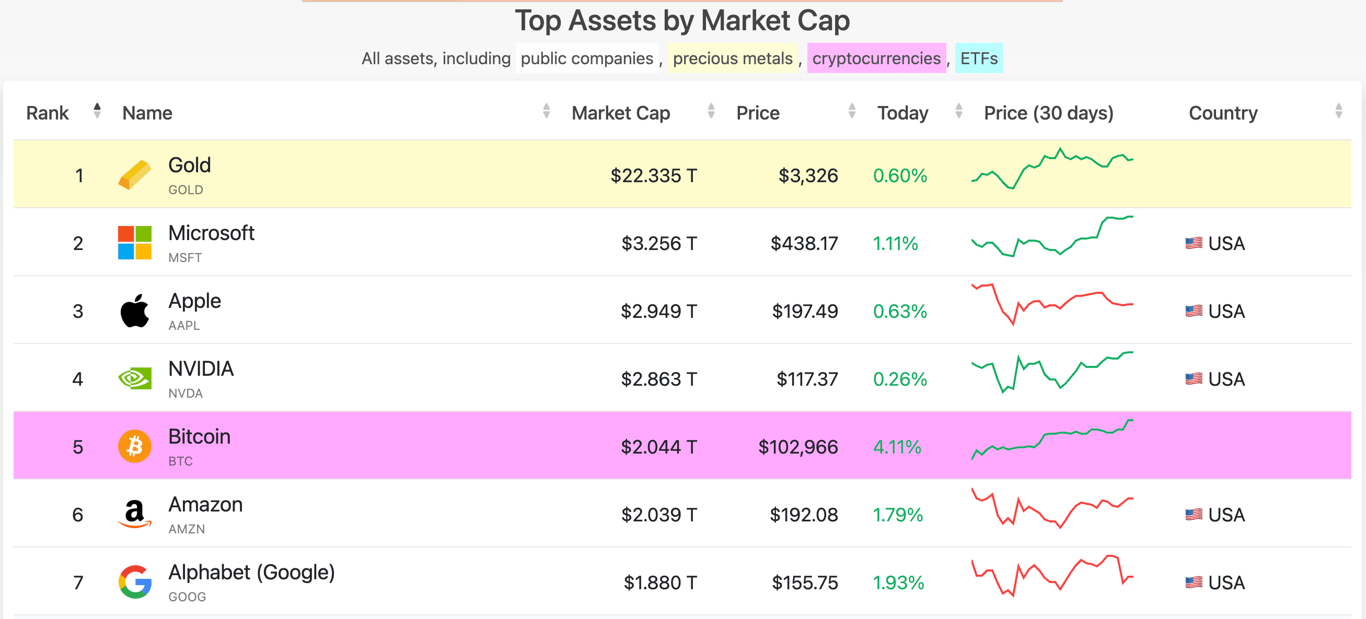Sort table by Rank arrows
Image resolution: width=1366 pixels, height=619 pixels.
point(97,111)
